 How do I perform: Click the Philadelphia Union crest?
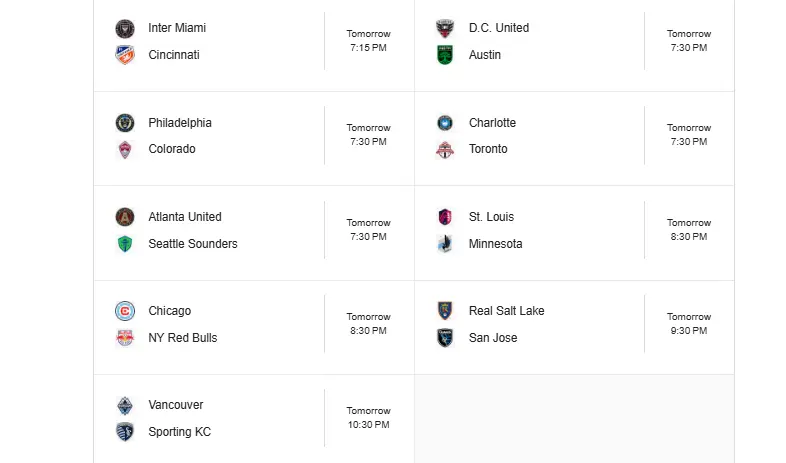(125, 123)
